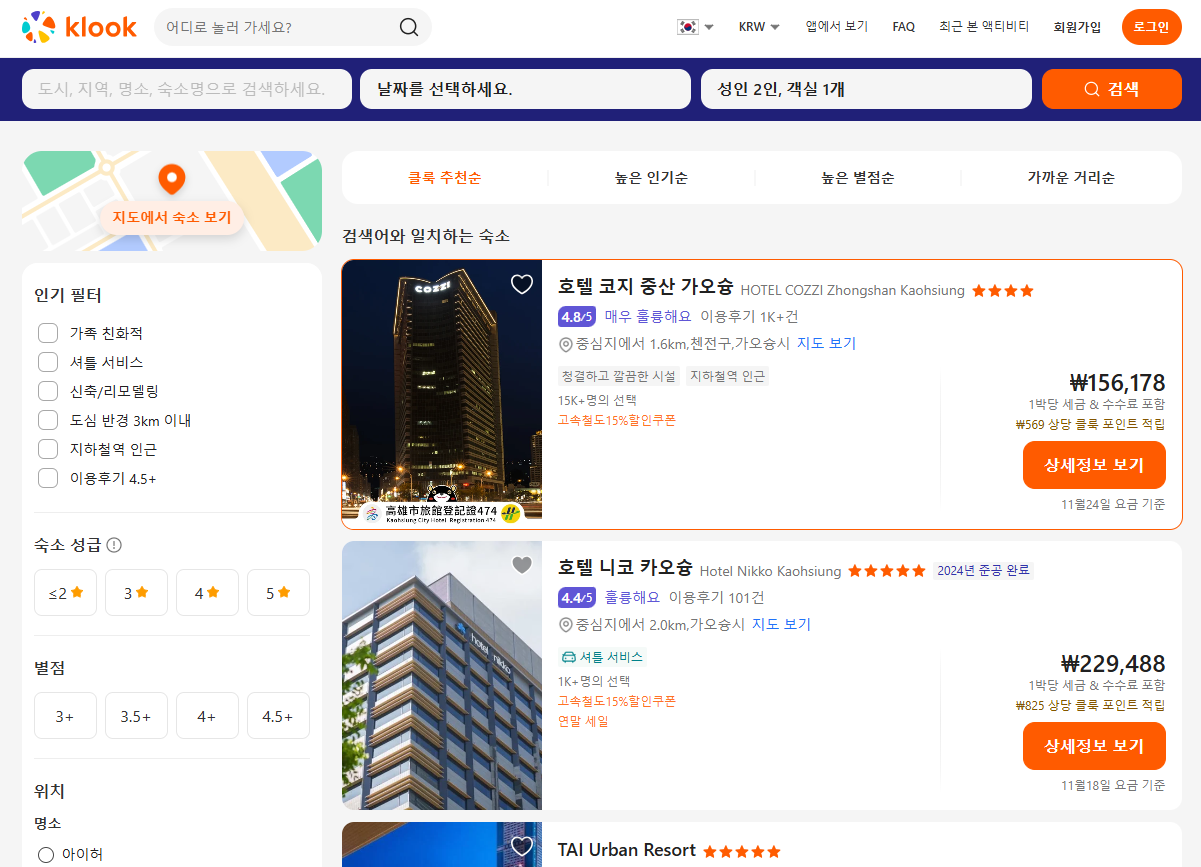The height and width of the screenshot is (867, 1201).
Task: Click the 셔틀 서비스 tag on Hotel Nikko
Action: [603, 657]
